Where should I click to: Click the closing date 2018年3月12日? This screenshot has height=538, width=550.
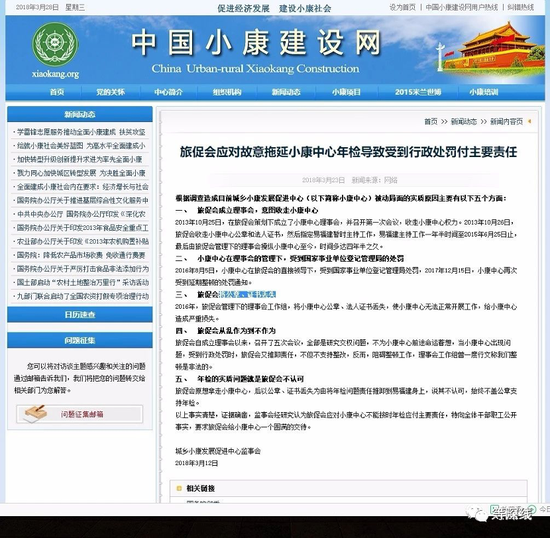pyautogui.click(x=196, y=463)
